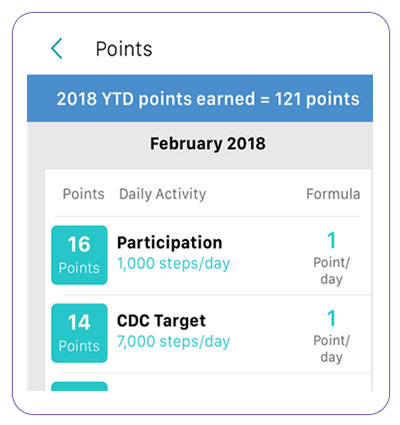Click the 1,000 steps/day link
The image size is (400, 425).
coord(173,263)
